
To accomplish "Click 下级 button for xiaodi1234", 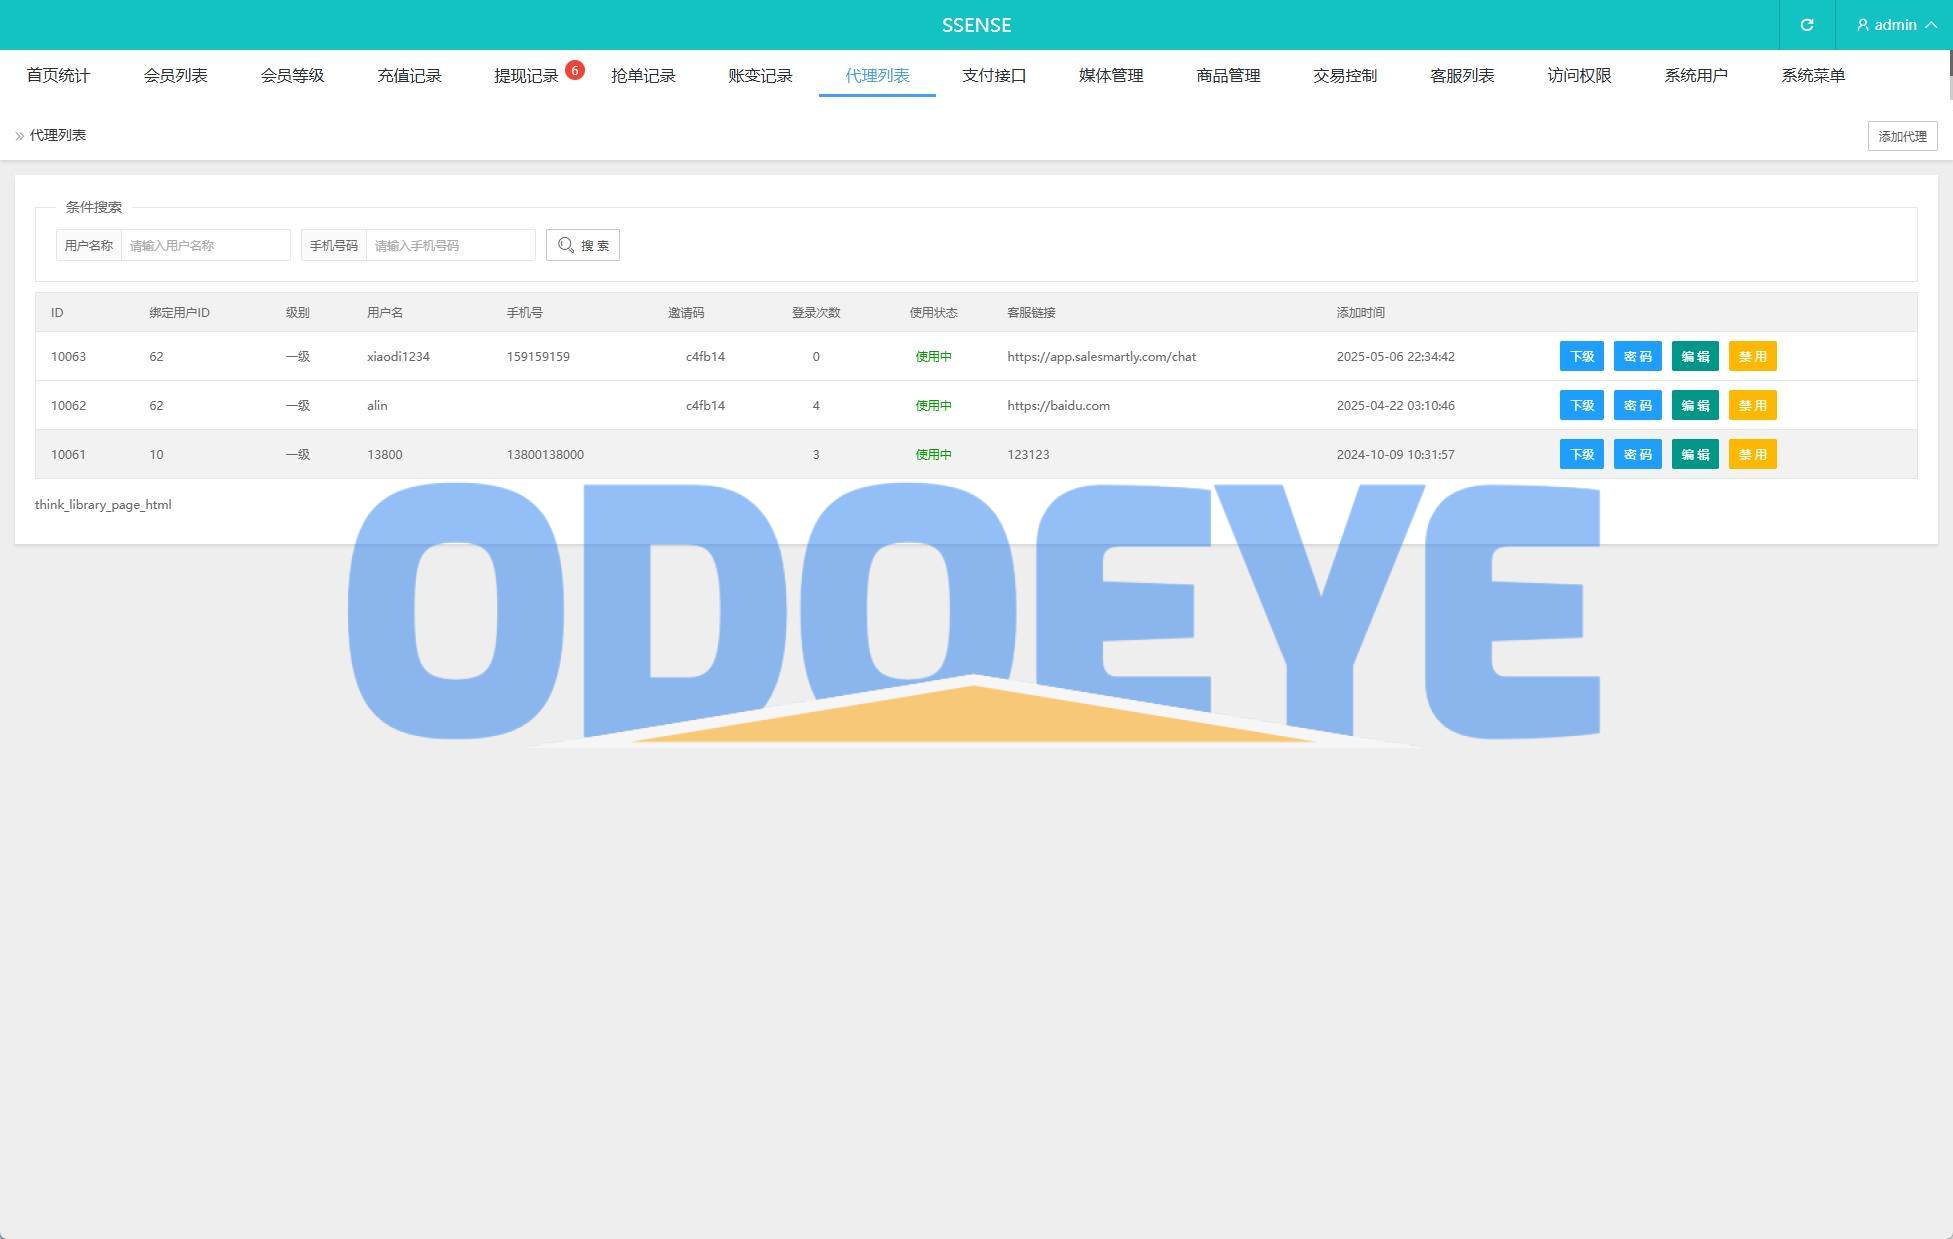I will [x=1581, y=356].
